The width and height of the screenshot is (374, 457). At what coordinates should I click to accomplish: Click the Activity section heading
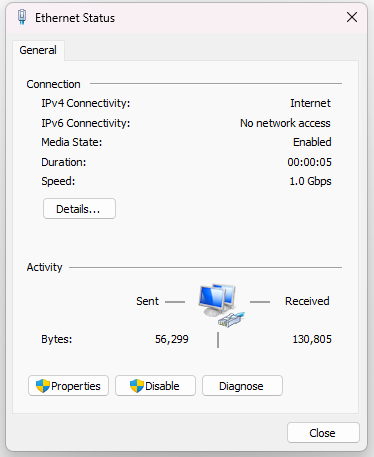(x=44, y=267)
